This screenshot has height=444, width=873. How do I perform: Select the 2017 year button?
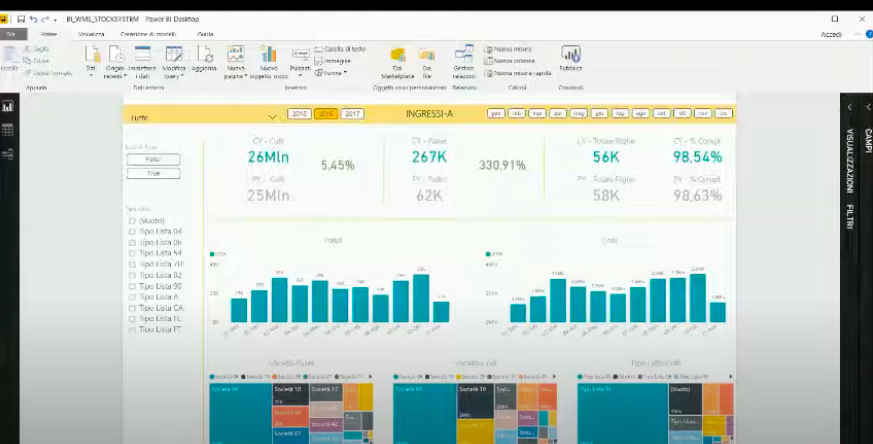click(x=352, y=114)
